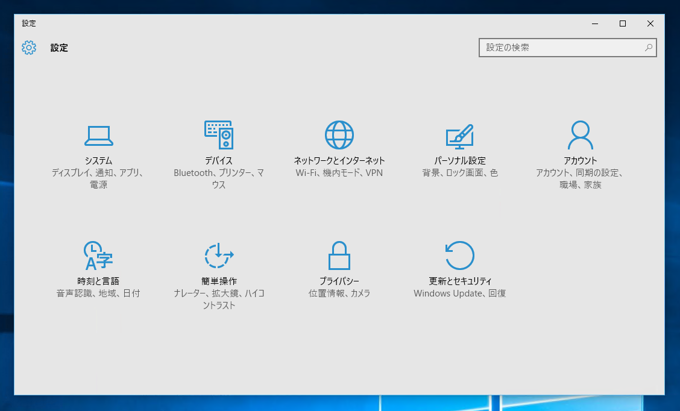Screen dimensions: 680x411
Task: Click the システム category title
Action: pos(98,160)
